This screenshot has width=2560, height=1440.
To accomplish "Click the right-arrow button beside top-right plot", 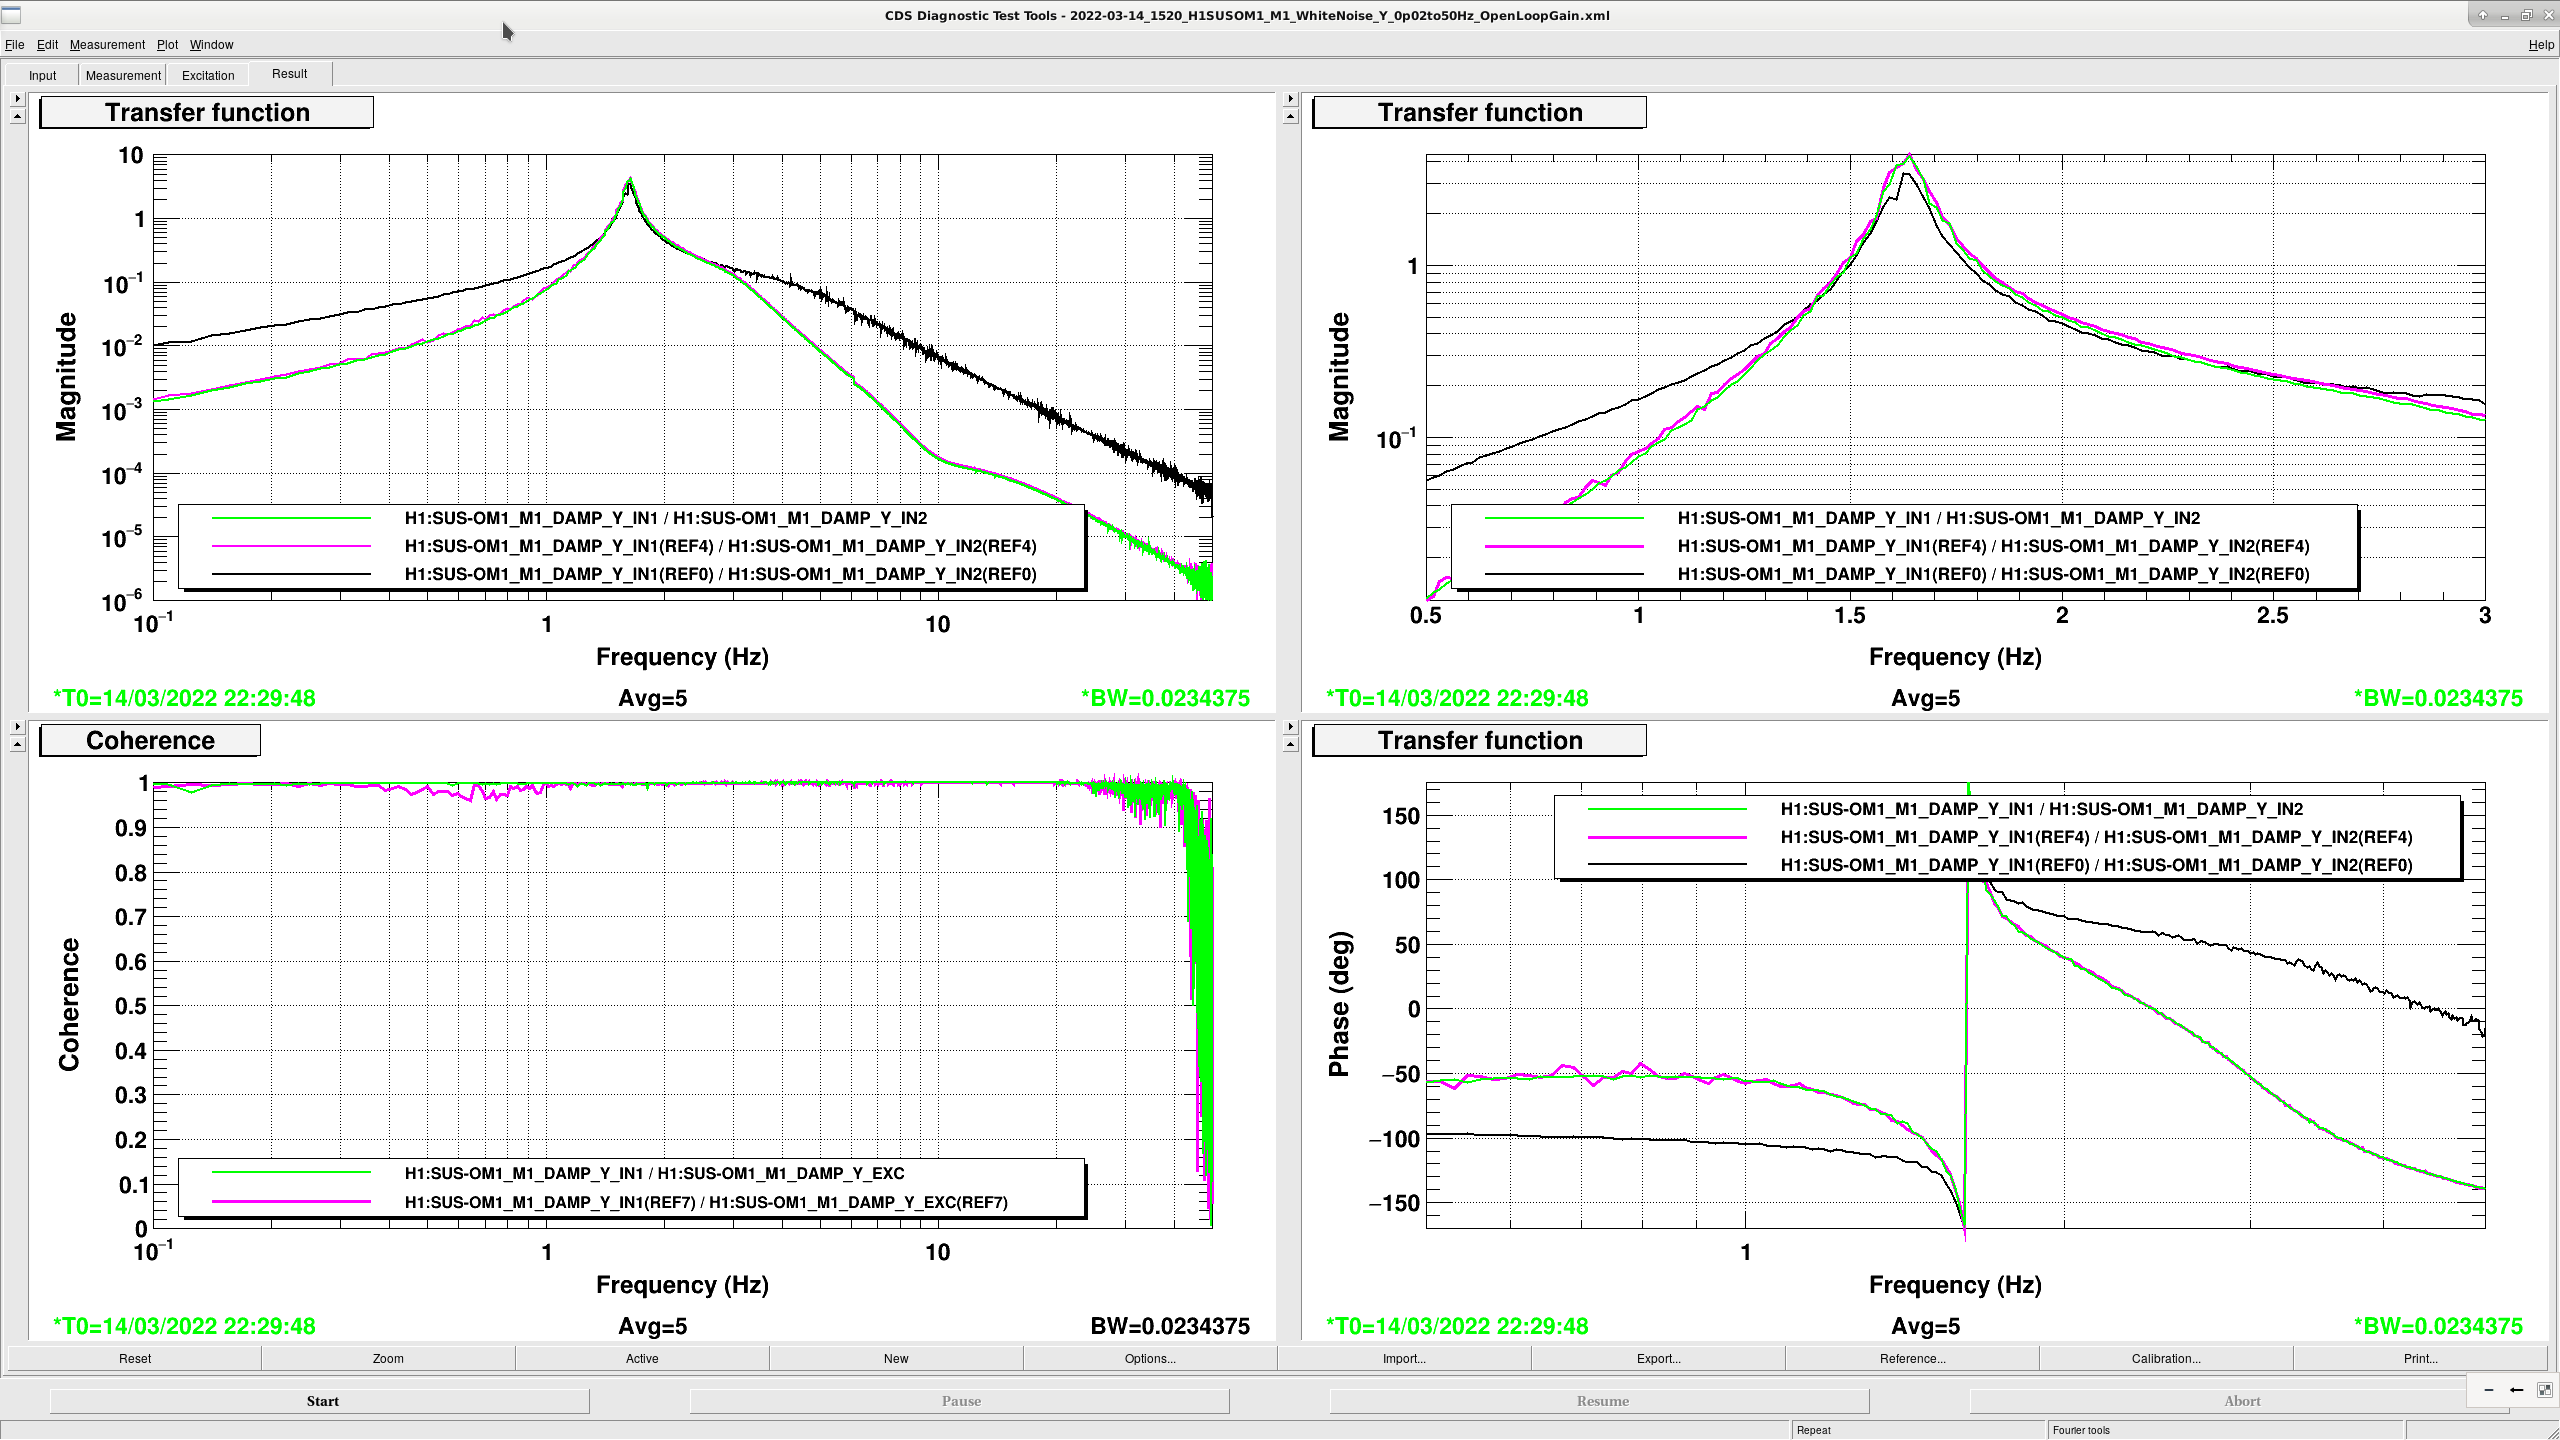I will [1290, 99].
